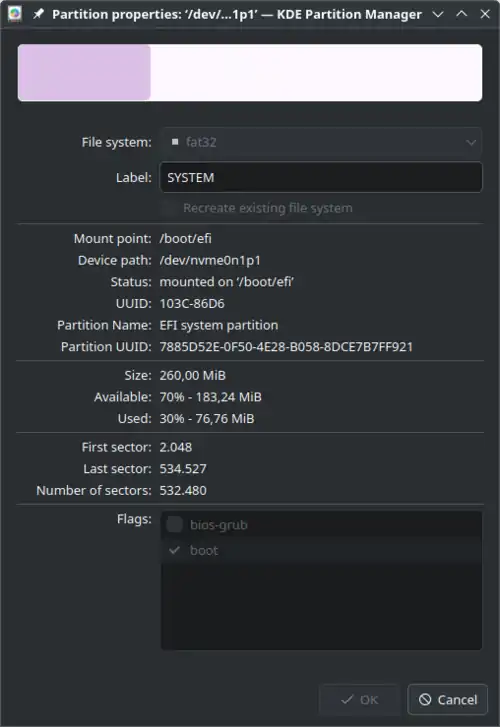
Task: Minimize the Partition properties window
Action: [x=437, y=14]
